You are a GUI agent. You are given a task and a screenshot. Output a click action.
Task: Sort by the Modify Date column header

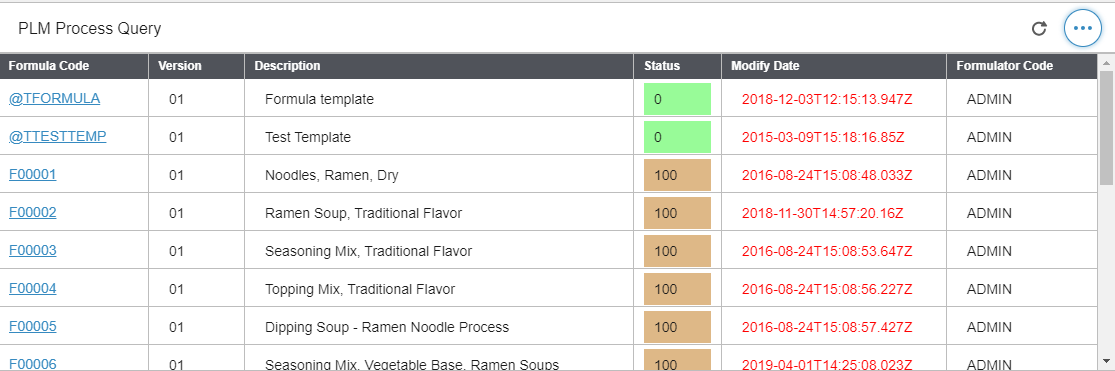click(834, 66)
